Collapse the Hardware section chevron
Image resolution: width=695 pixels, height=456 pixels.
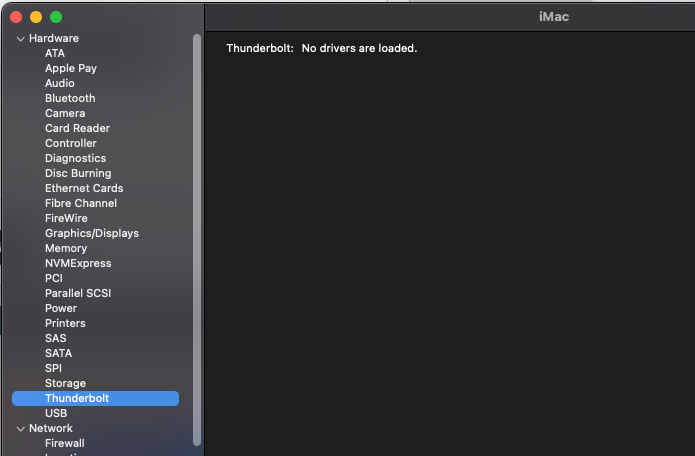(20, 39)
